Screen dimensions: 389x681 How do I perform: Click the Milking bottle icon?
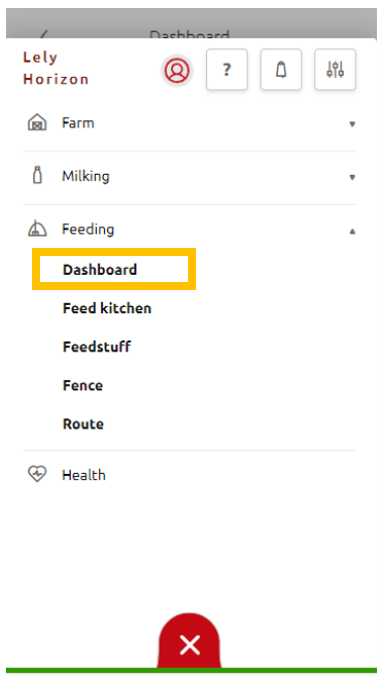tap(37, 175)
